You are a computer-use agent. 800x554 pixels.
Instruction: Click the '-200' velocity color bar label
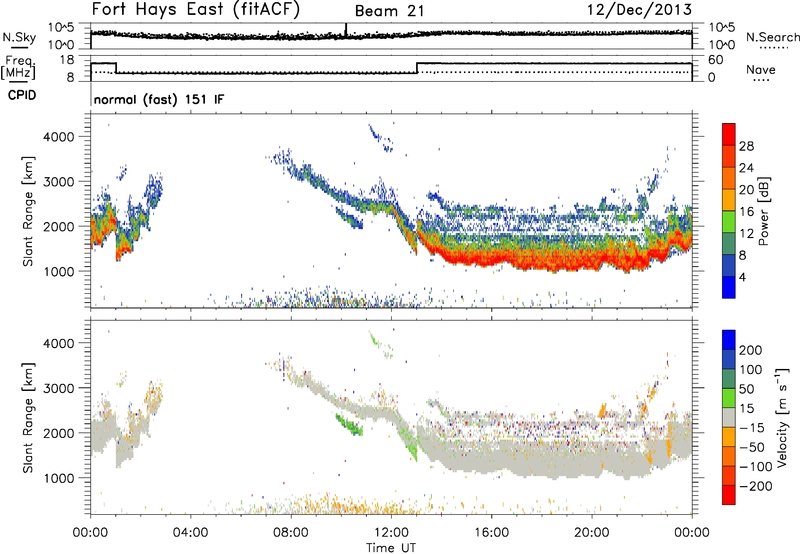757,486
